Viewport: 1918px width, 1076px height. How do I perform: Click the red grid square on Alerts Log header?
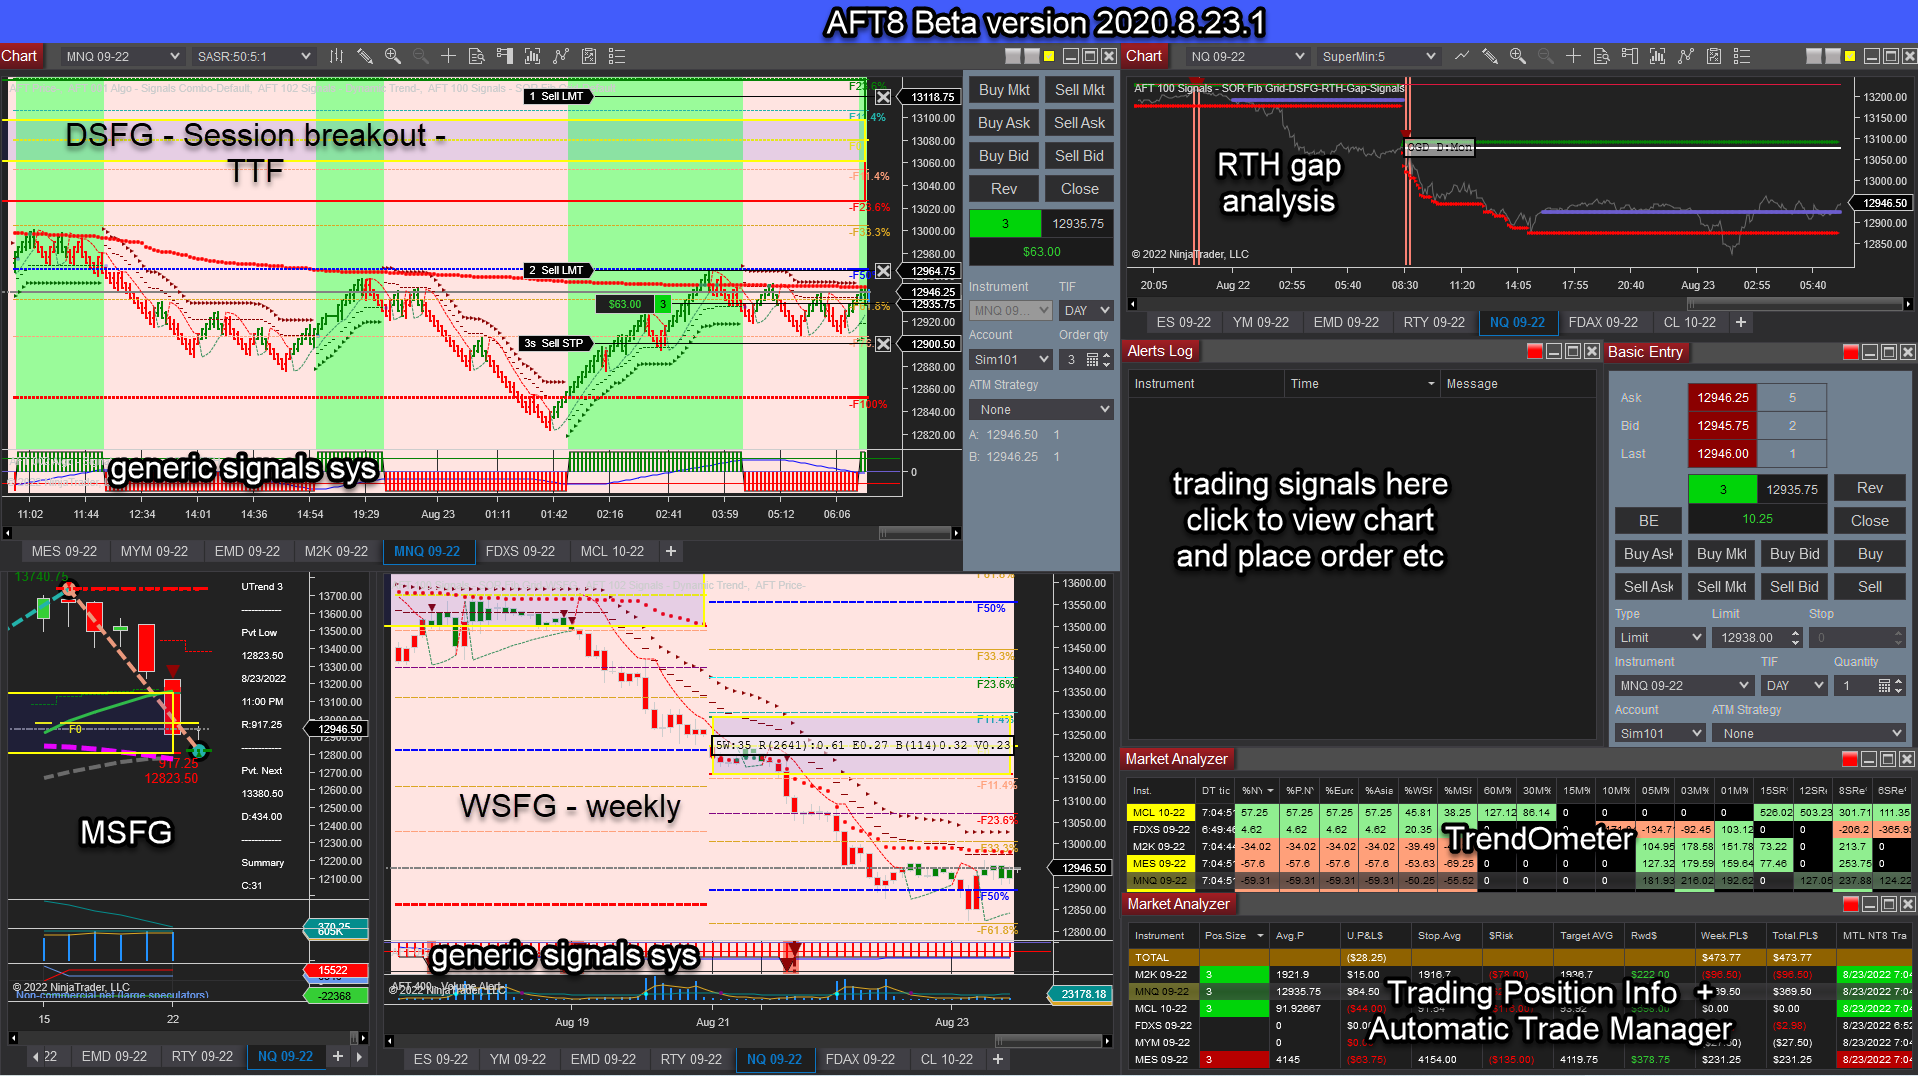1533,351
